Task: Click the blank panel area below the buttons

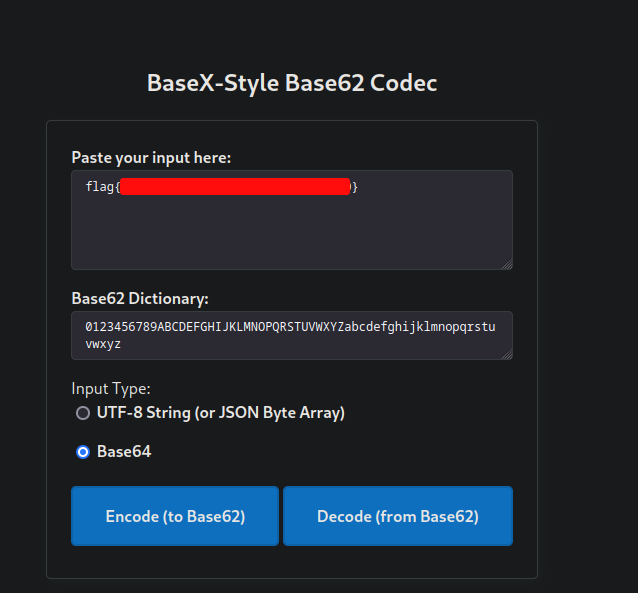Action: pos(291,561)
